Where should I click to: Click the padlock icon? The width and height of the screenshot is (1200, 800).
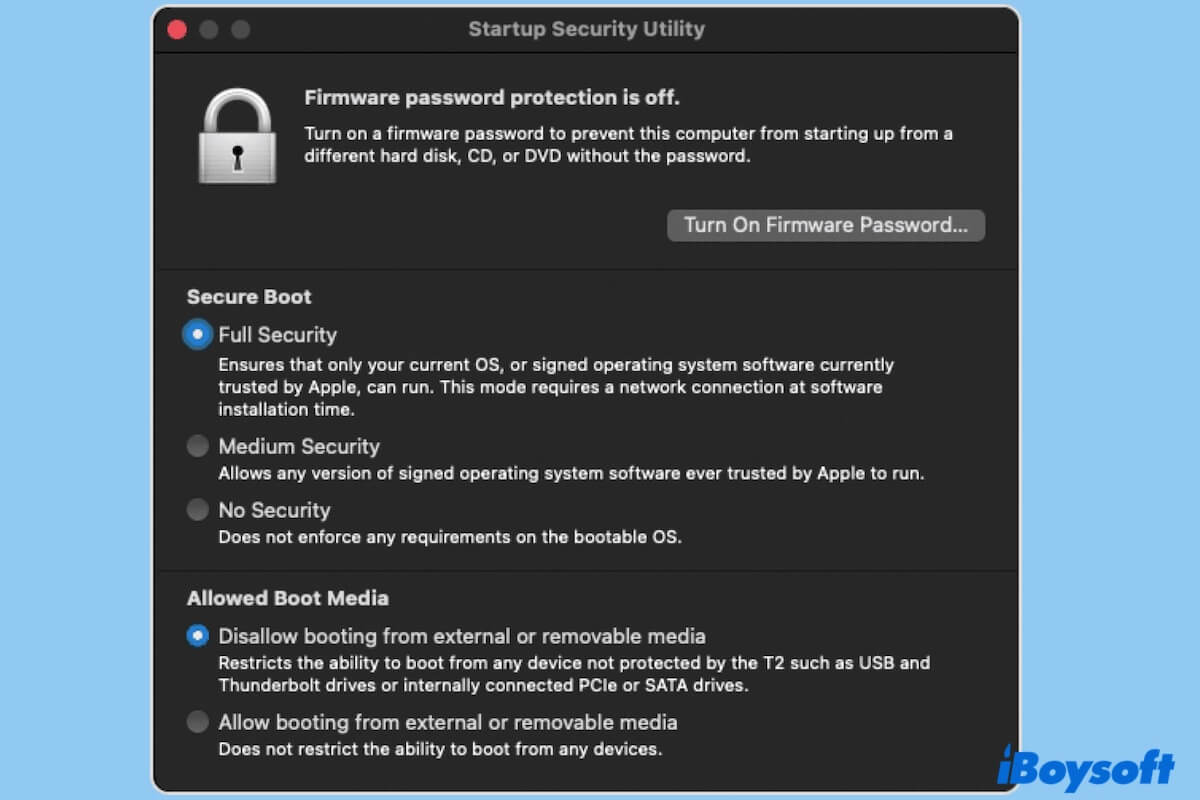point(237,135)
